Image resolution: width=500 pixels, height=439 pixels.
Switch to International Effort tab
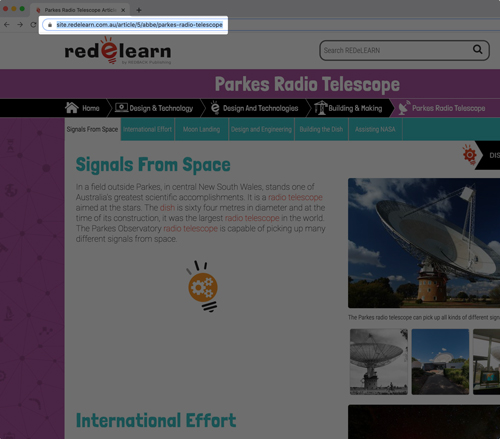point(147,129)
